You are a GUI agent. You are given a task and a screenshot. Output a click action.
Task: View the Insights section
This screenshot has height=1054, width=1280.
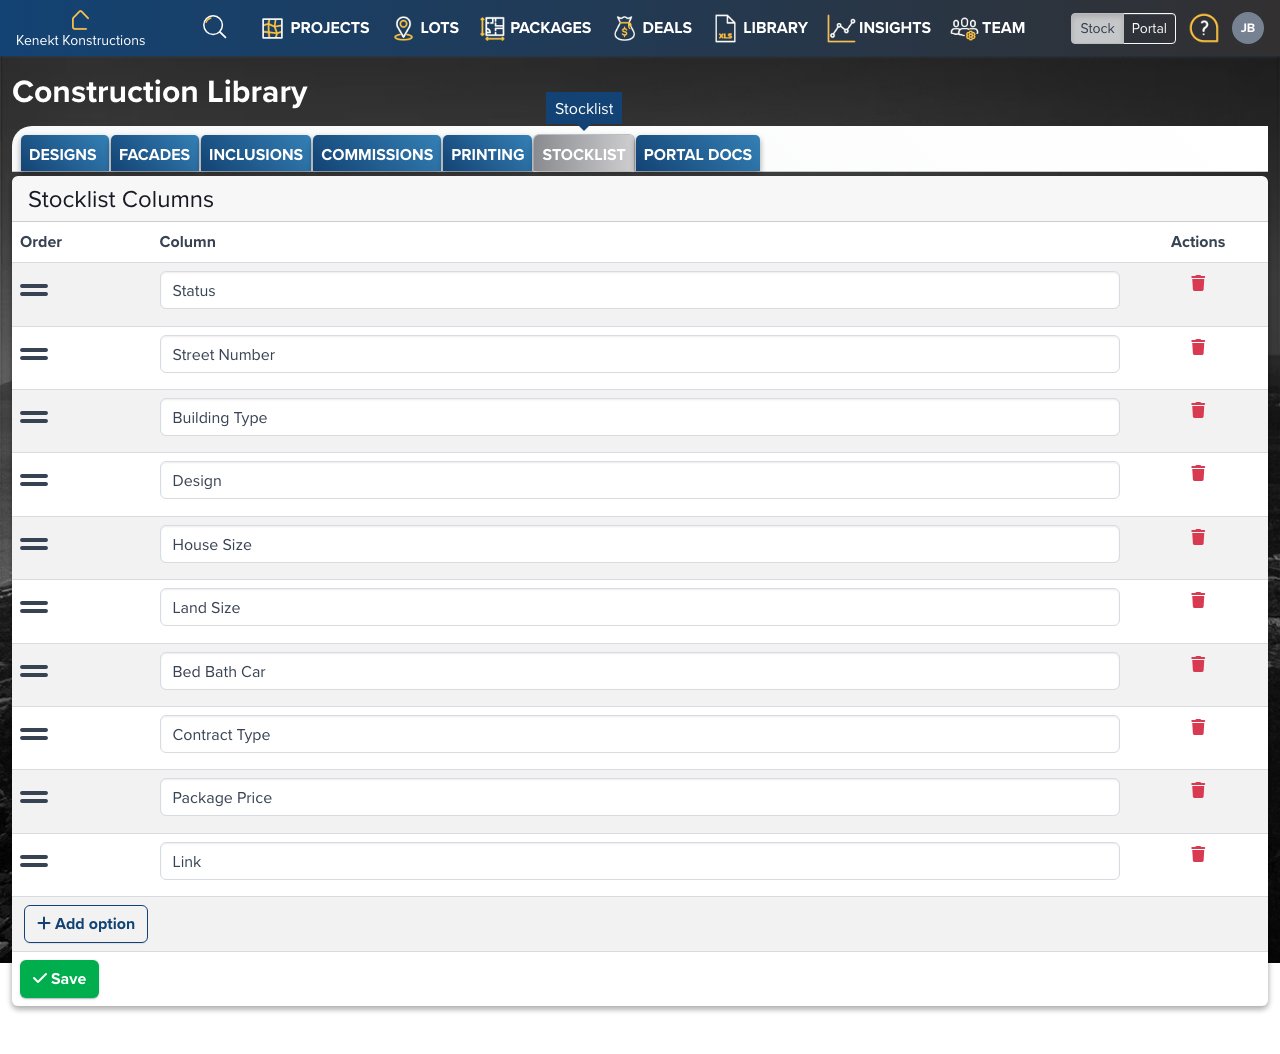[879, 28]
